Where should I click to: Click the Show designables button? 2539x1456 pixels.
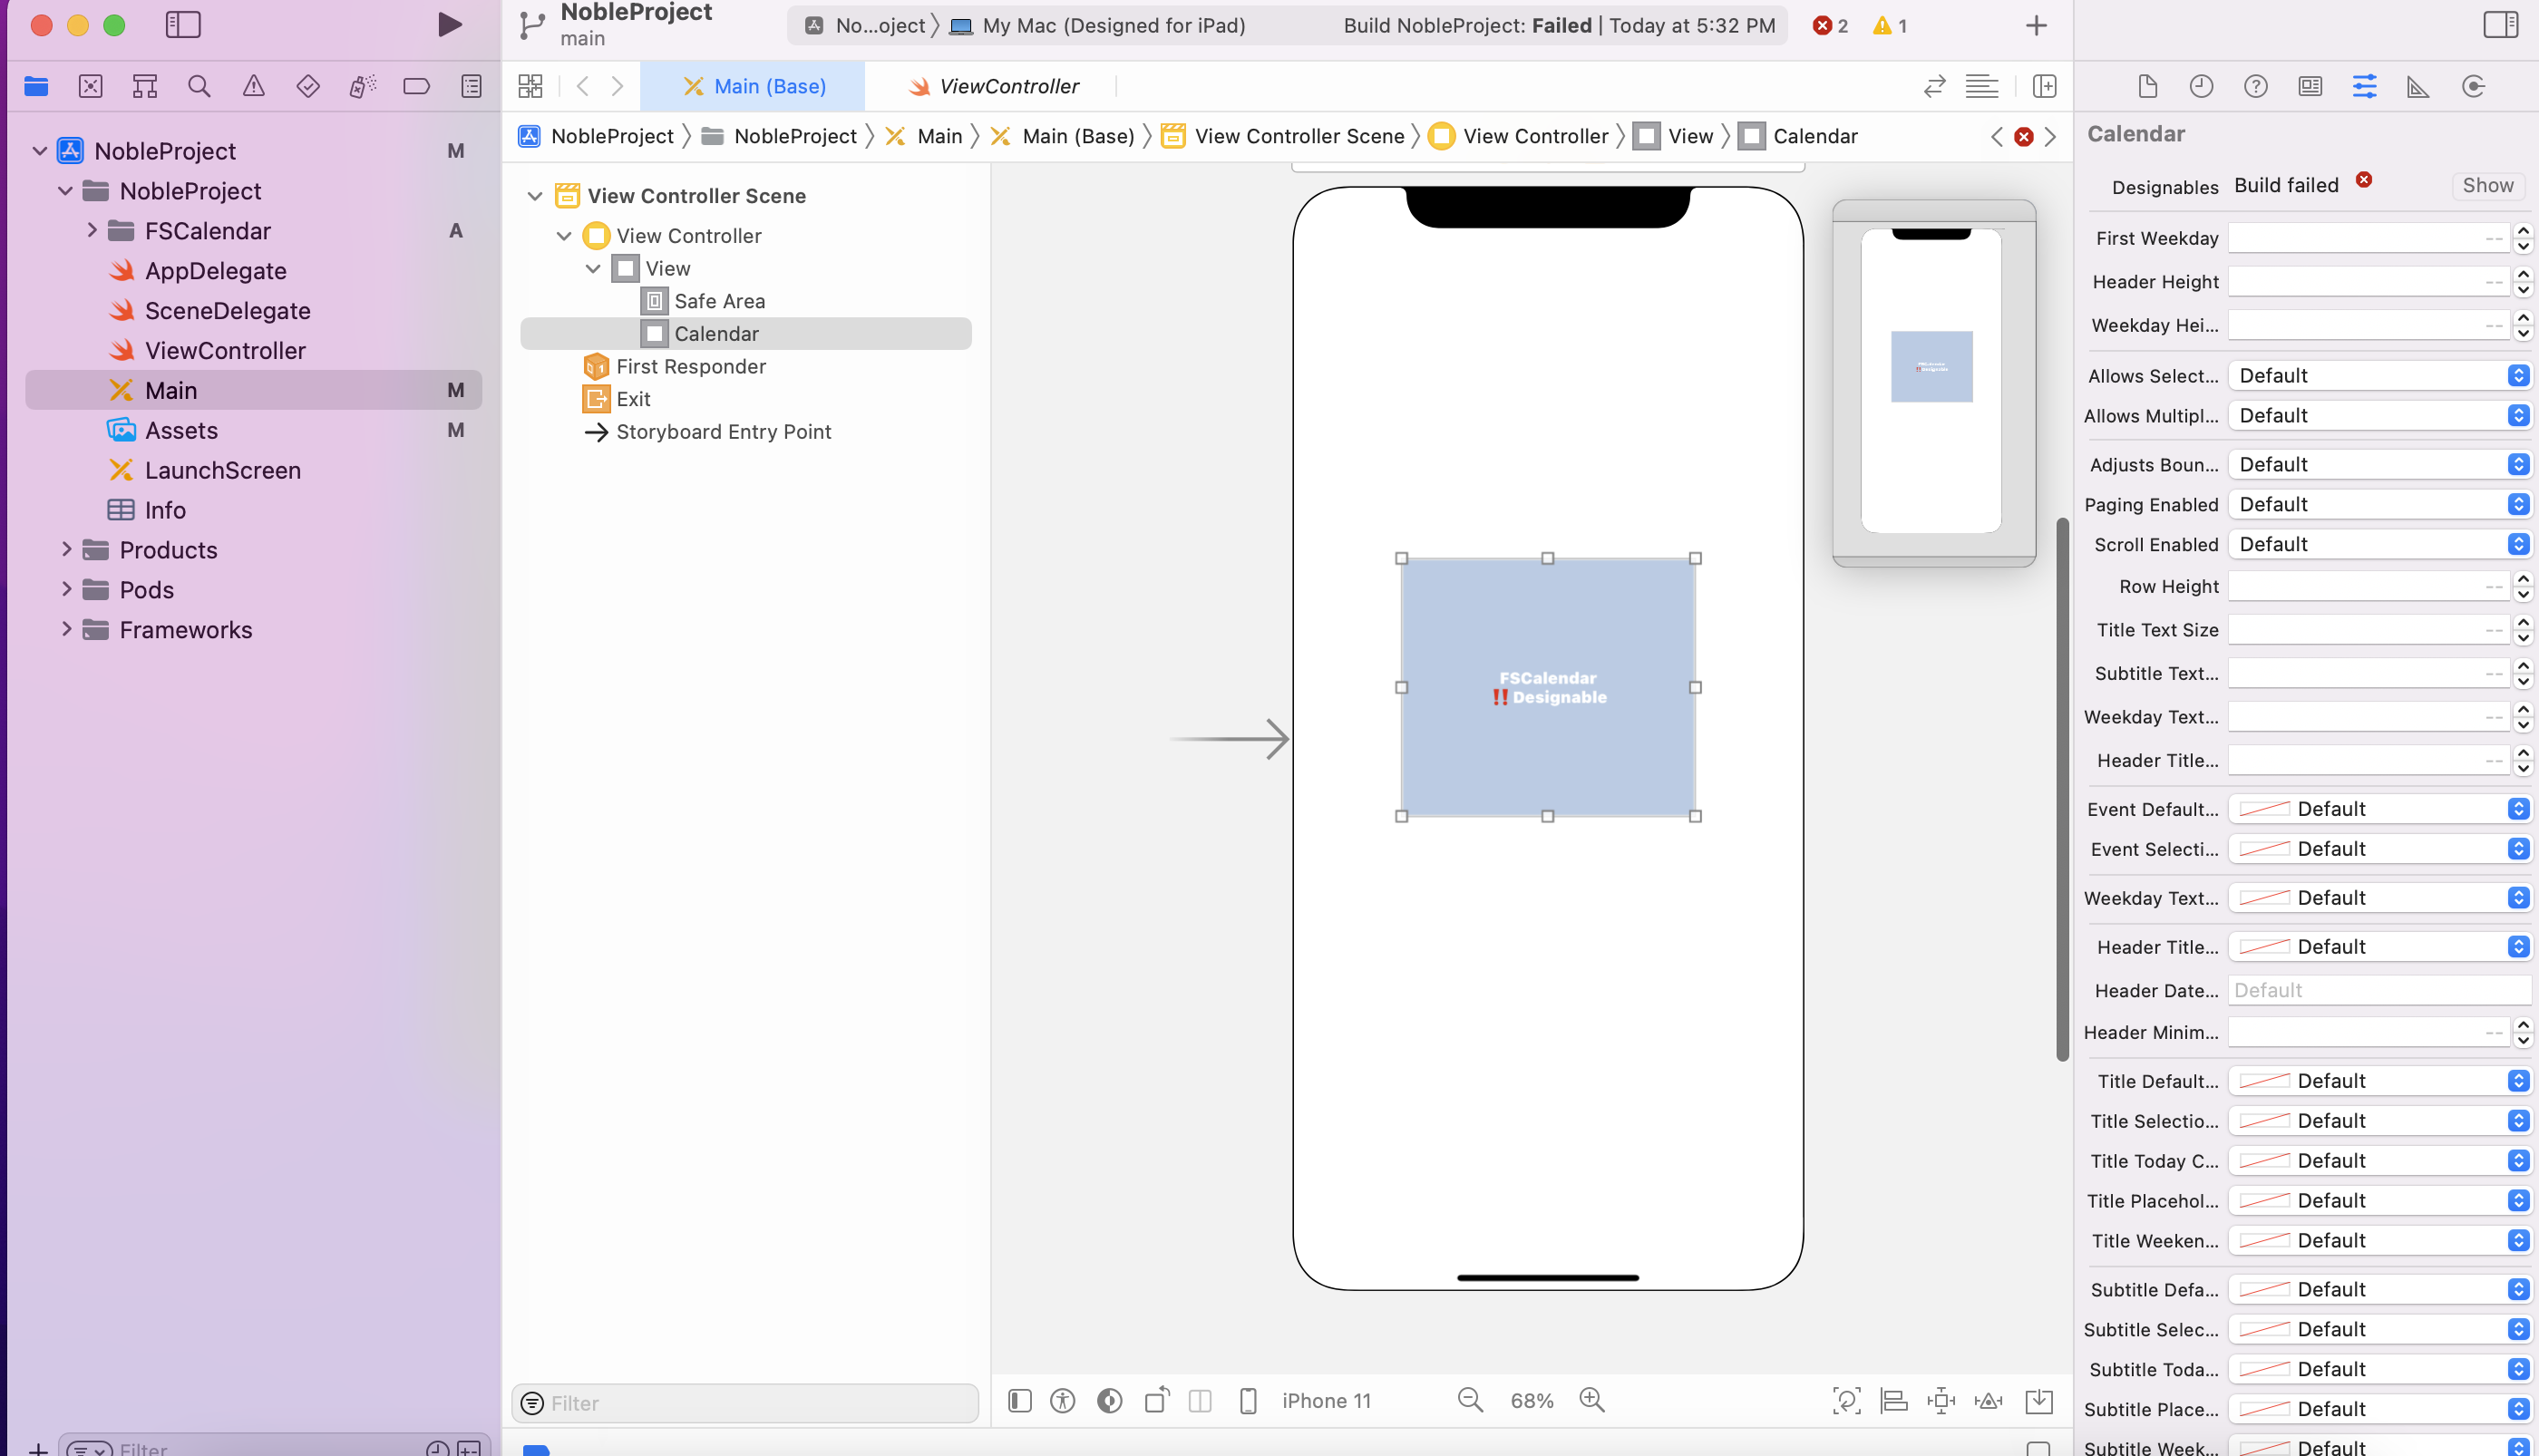pyautogui.click(x=2487, y=186)
